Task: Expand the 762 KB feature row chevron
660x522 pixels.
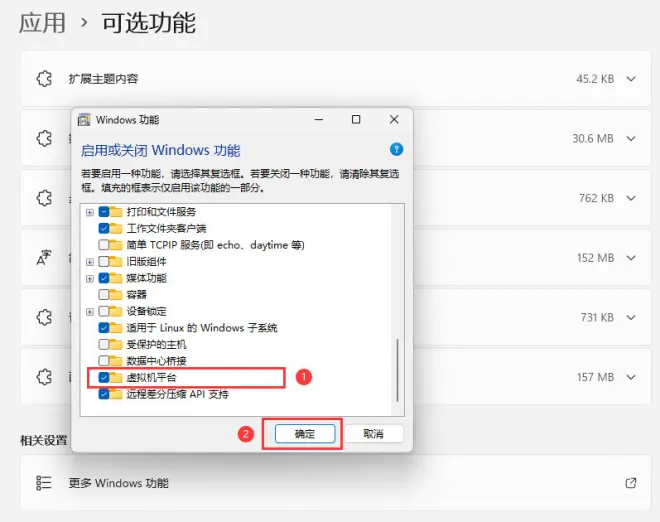Action: (631, 198)
